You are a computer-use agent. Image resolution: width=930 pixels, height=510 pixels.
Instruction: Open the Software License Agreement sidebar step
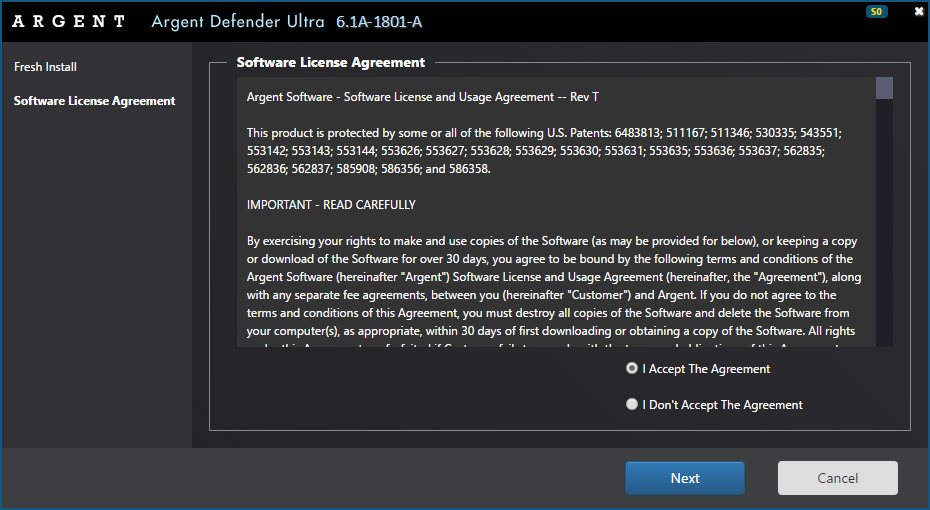(94, 101)
